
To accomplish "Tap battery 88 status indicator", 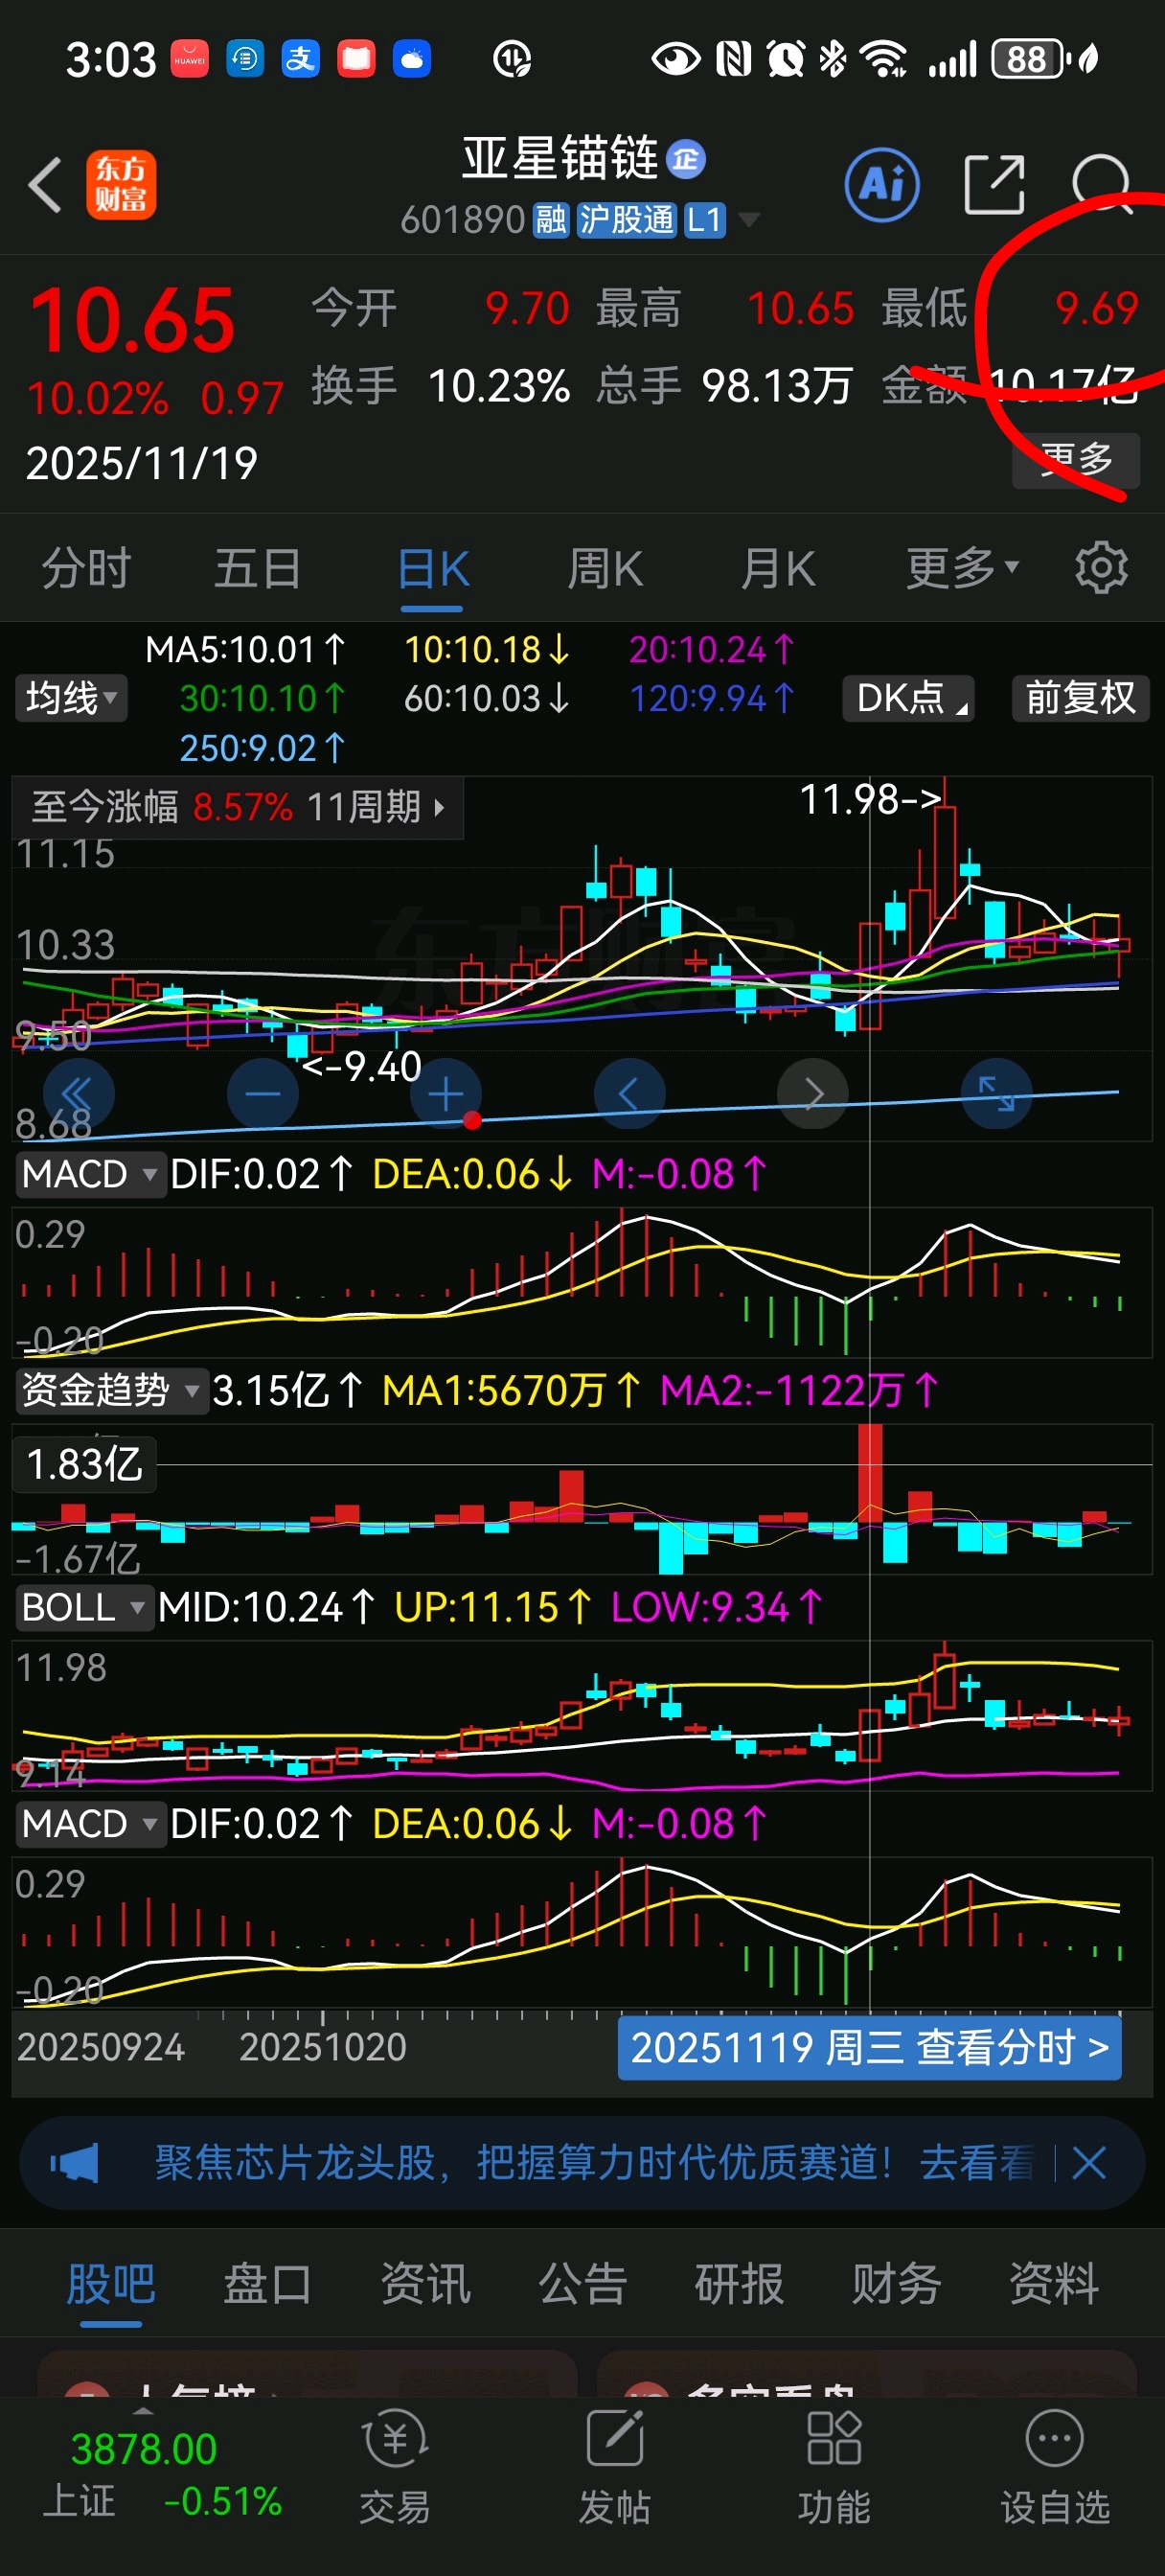I will 1028,59.
